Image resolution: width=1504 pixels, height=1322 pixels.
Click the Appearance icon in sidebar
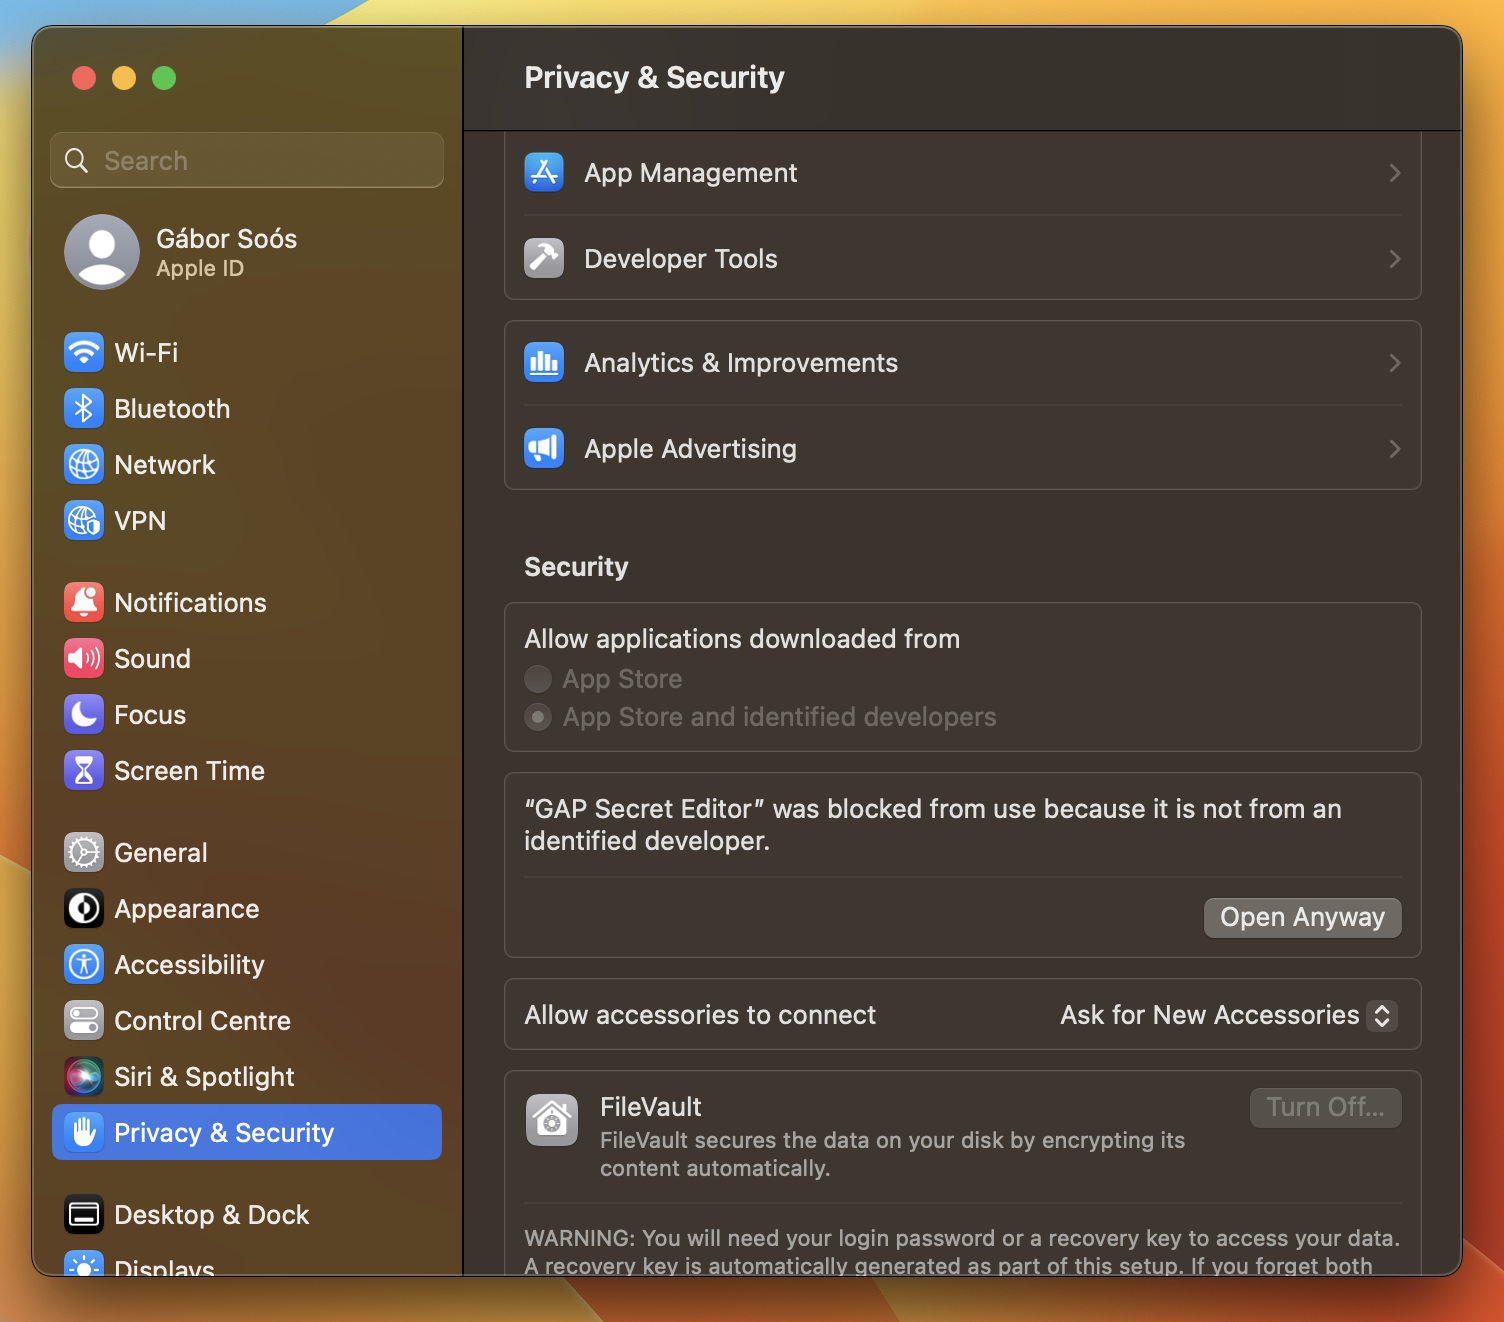pos(84,908)
